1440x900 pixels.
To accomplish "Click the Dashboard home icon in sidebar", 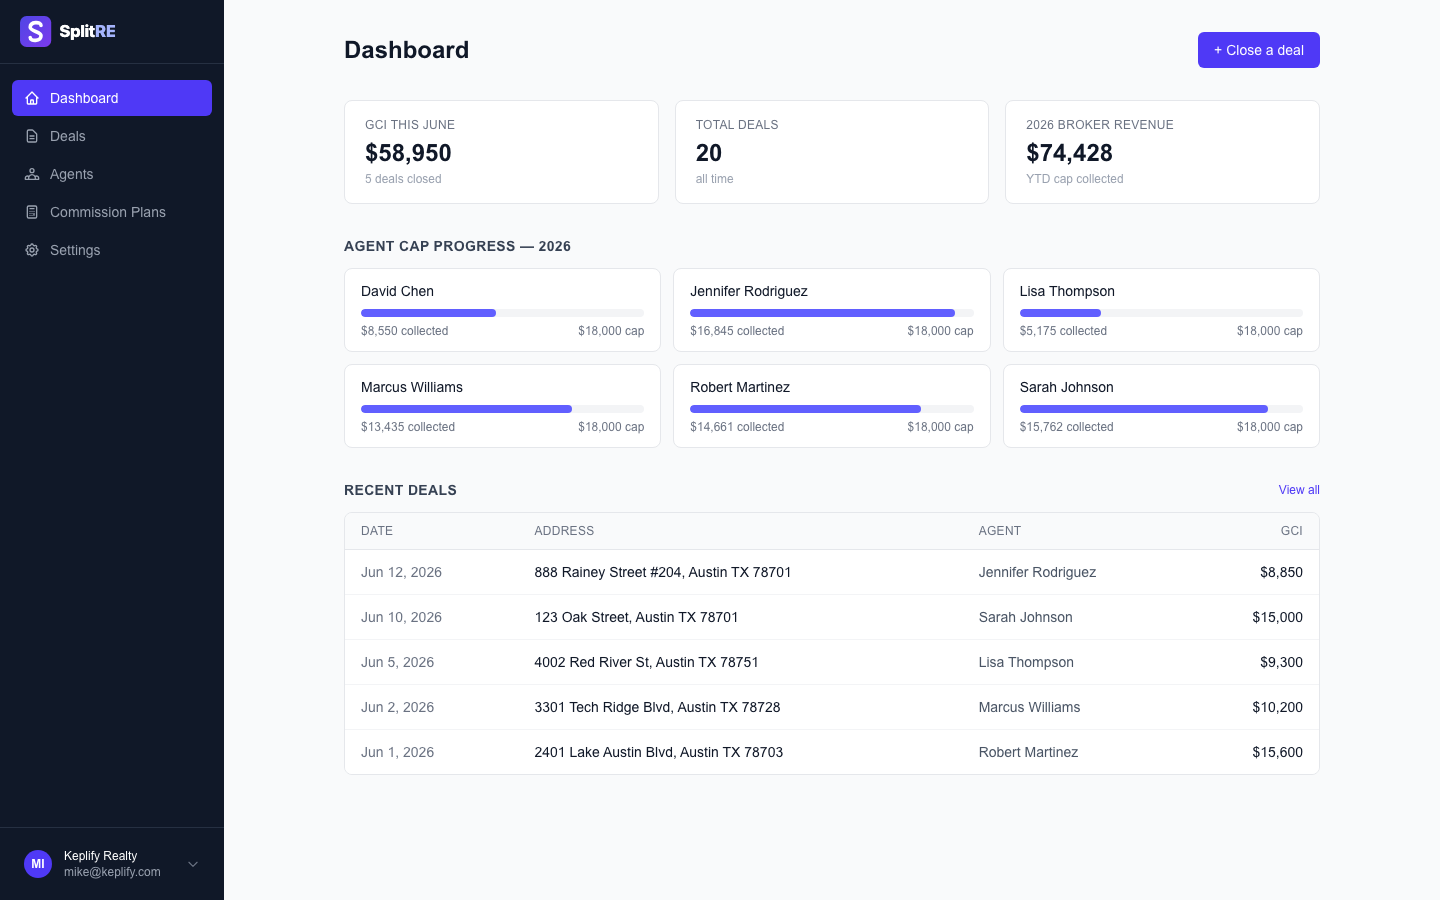I will tap(32, 98).
